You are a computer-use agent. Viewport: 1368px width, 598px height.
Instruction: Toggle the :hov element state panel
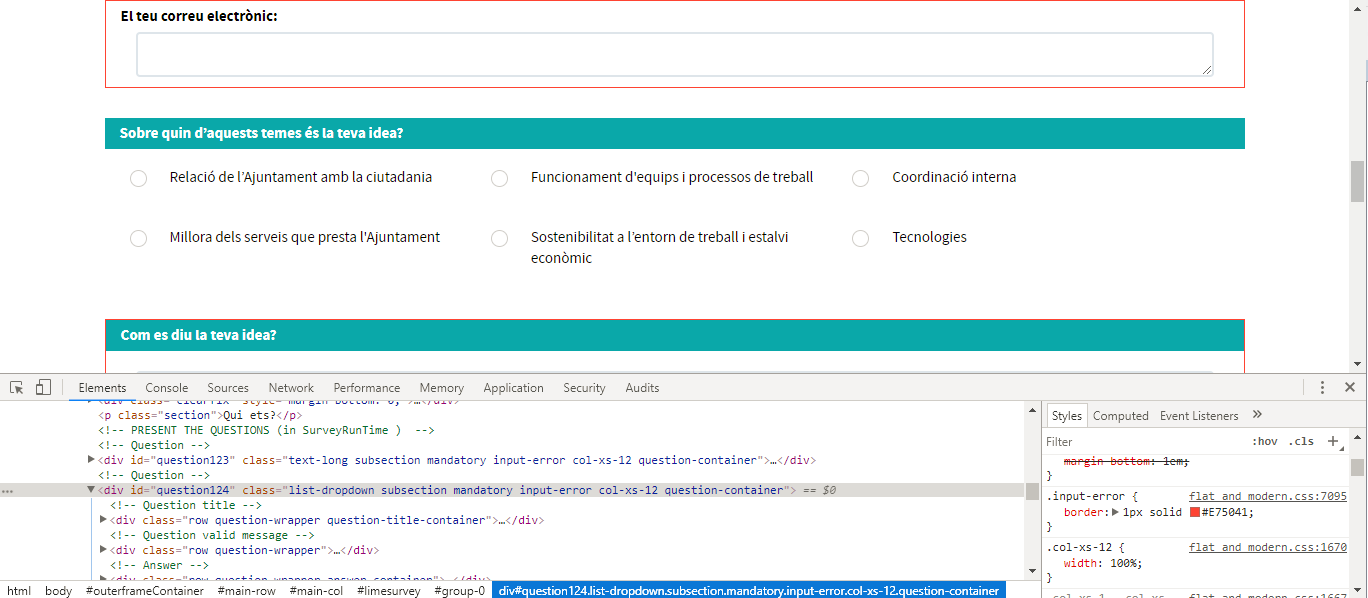pos(1264,441)
